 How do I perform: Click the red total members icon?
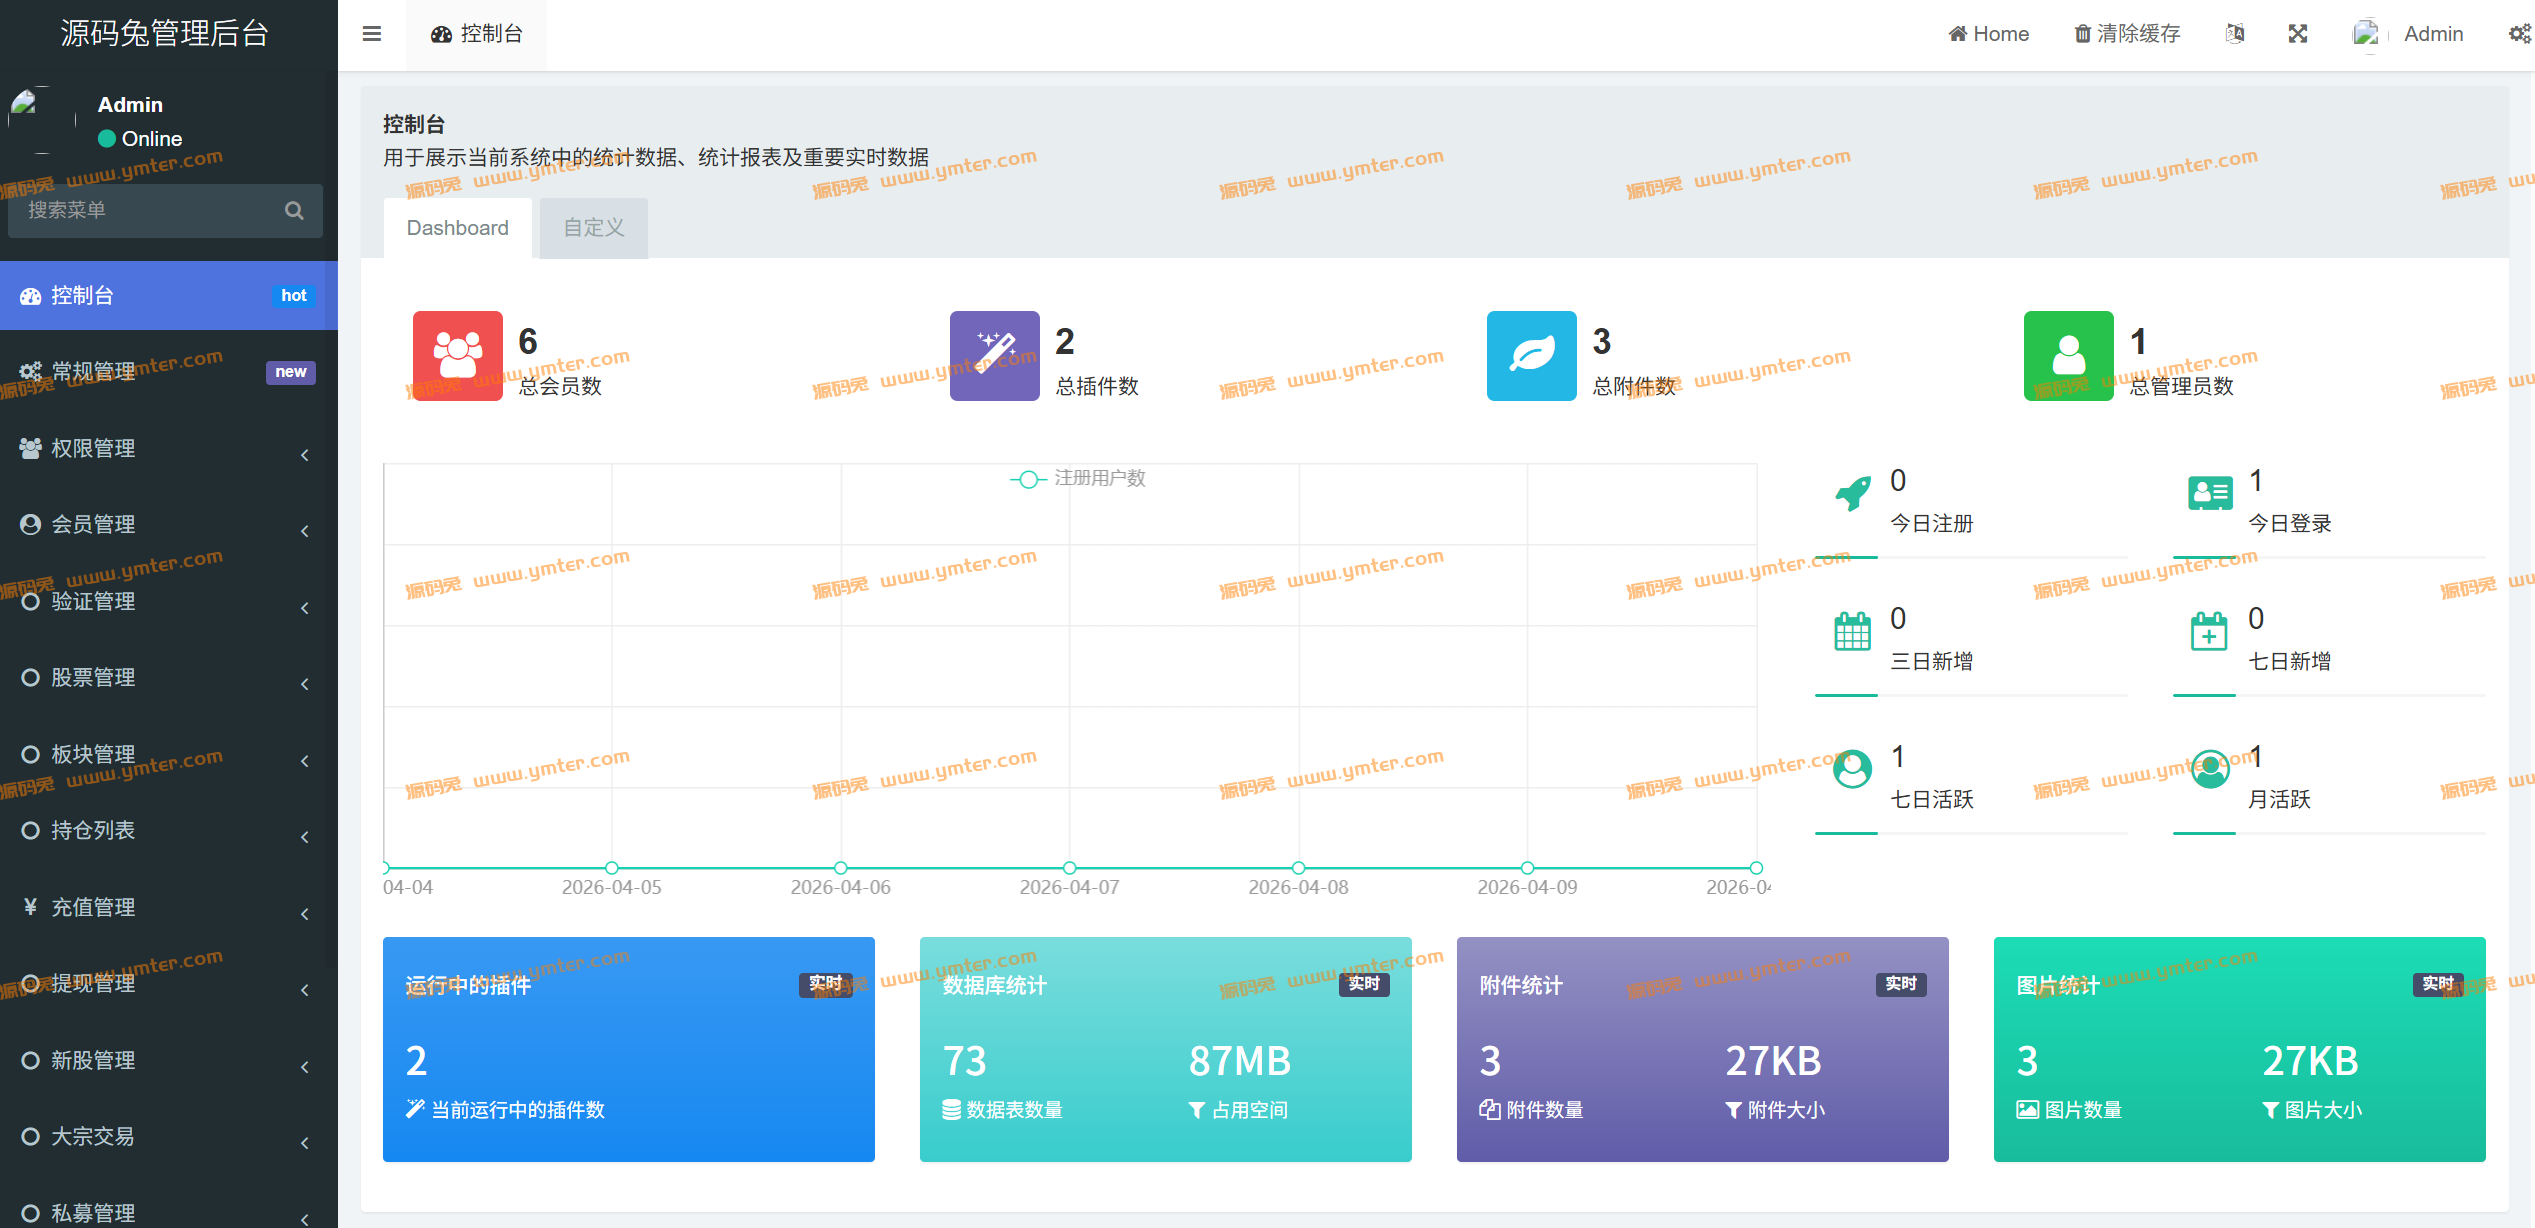(x=457, y=356)
